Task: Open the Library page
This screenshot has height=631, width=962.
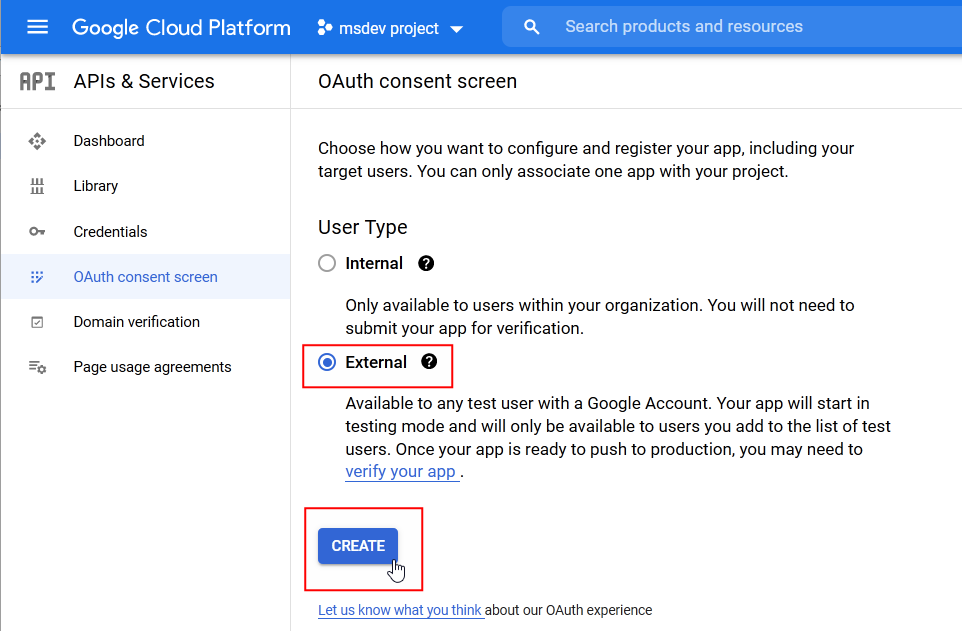Action: (x=96, y=186)
